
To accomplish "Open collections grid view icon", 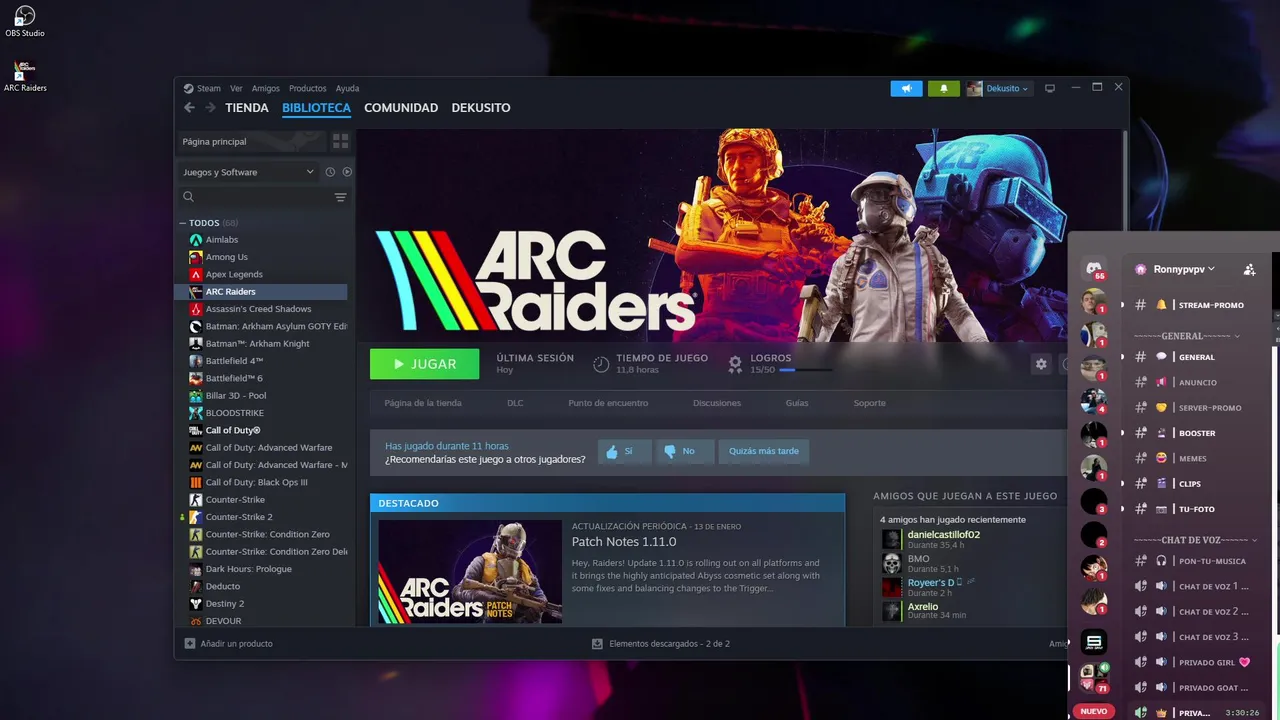I will [x=340, y=141].
